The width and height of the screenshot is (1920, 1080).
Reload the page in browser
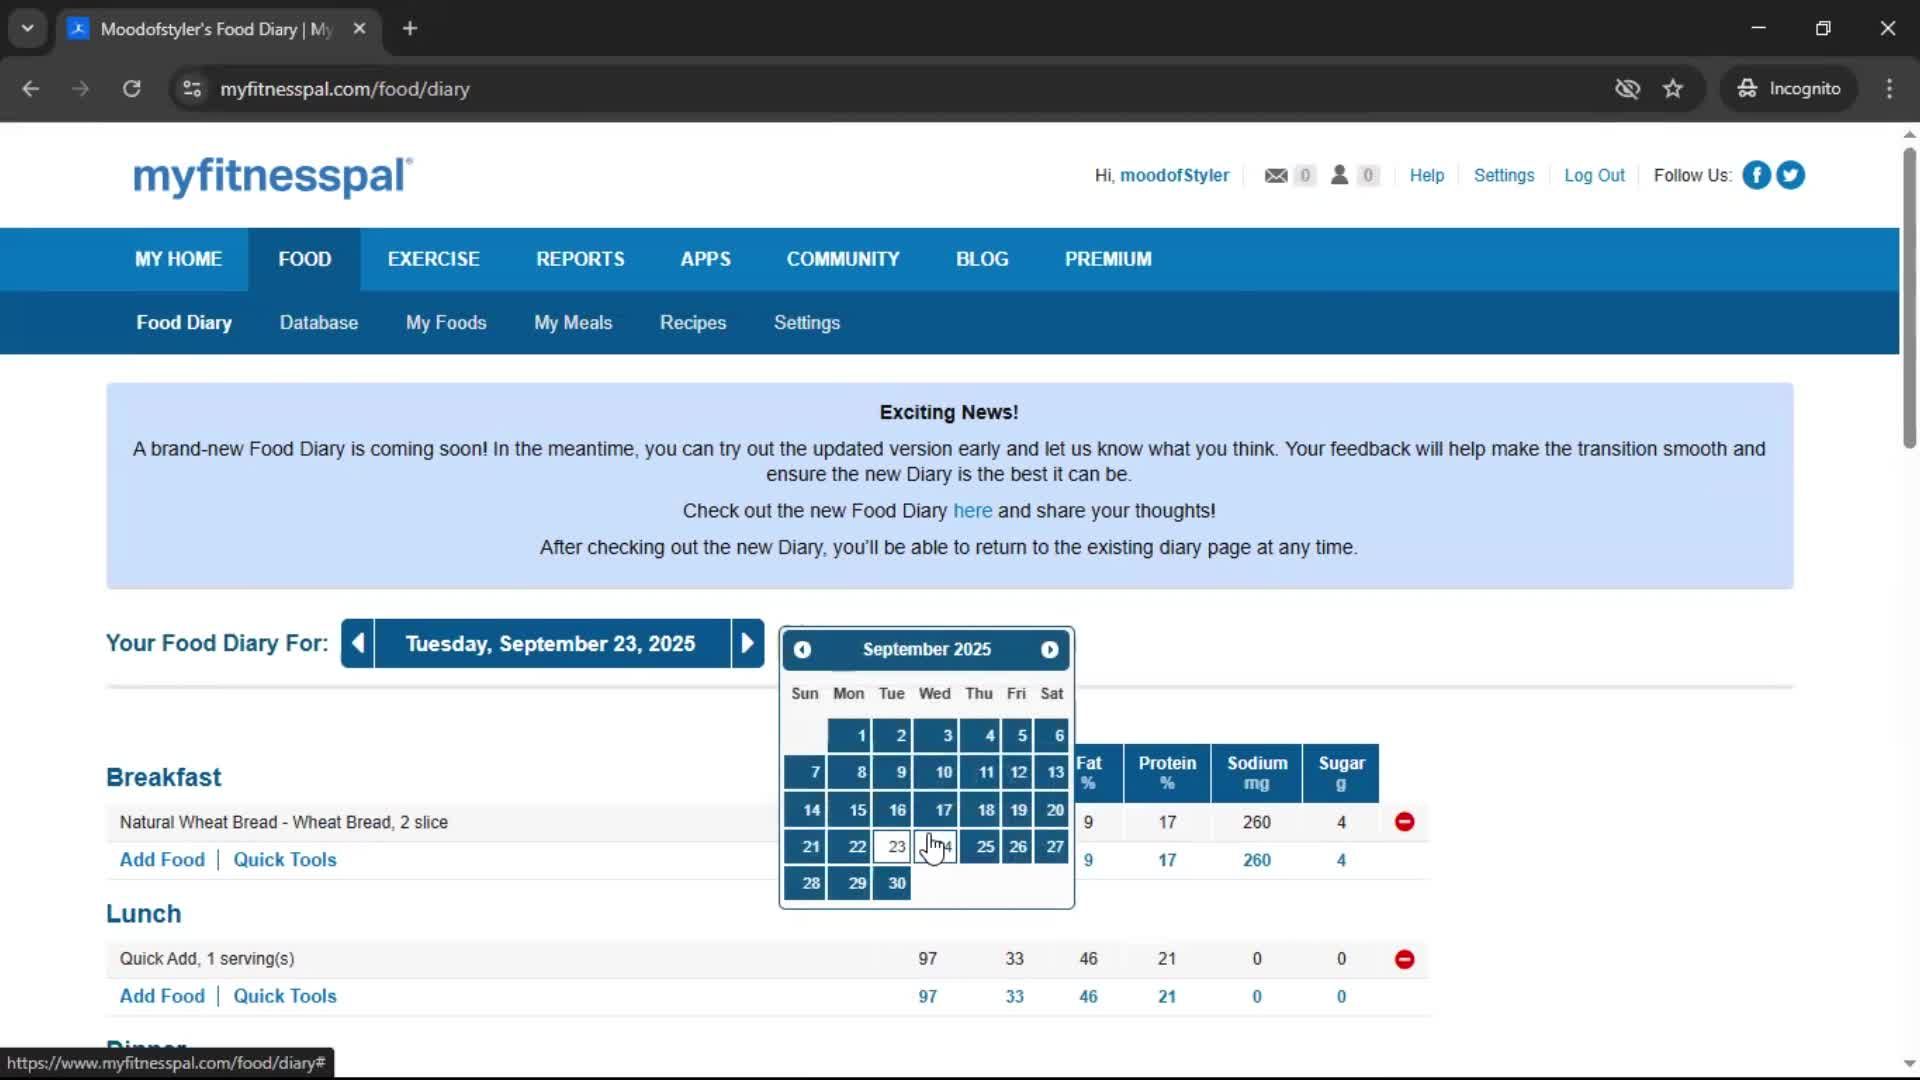click(x=131, y=89)
